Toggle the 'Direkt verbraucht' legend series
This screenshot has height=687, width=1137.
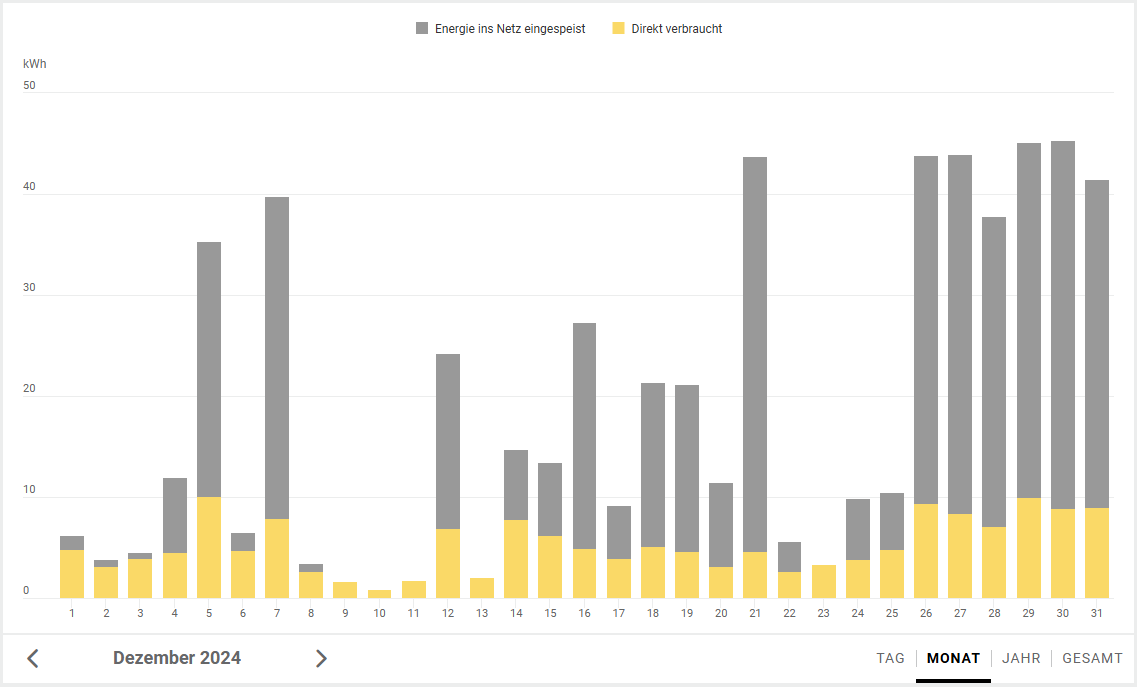point(676,29)
